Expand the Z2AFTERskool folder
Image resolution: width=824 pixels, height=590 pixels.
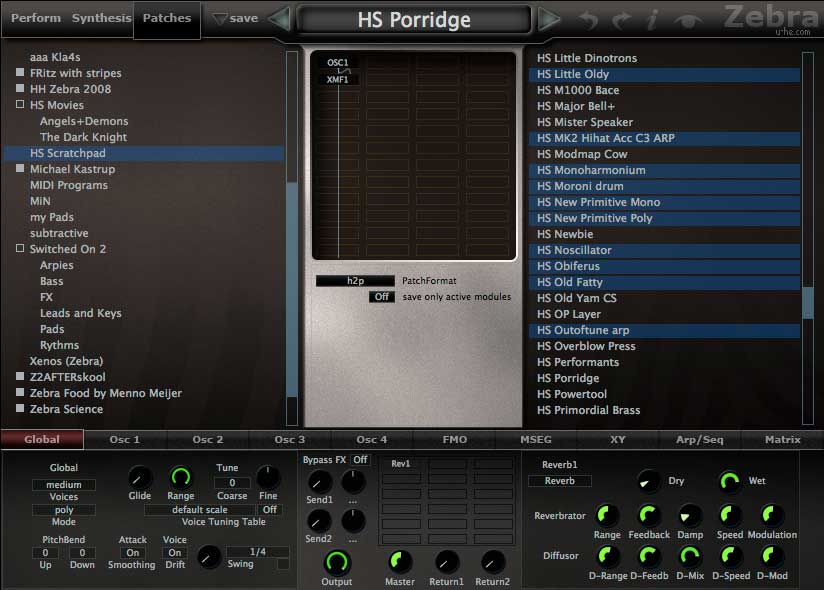[20, 376]
